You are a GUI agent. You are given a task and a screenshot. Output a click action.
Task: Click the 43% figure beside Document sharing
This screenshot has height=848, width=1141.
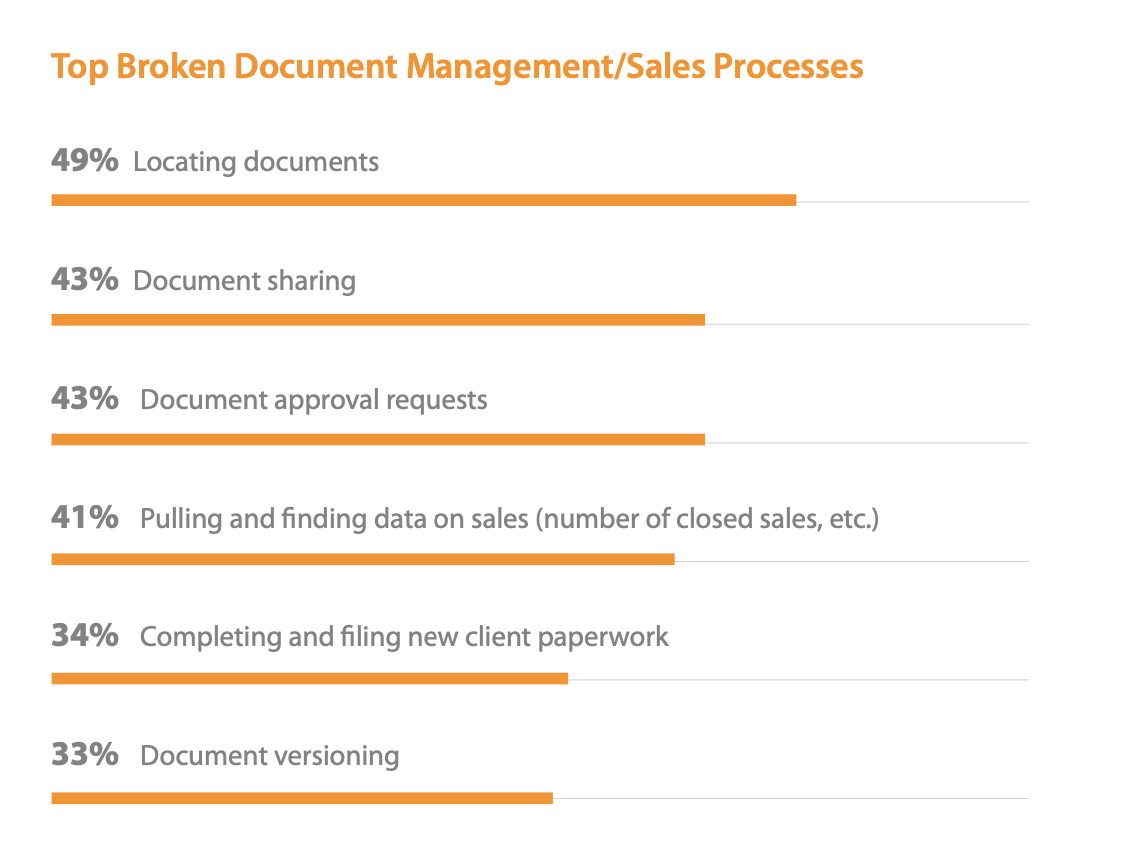point(84,280)
